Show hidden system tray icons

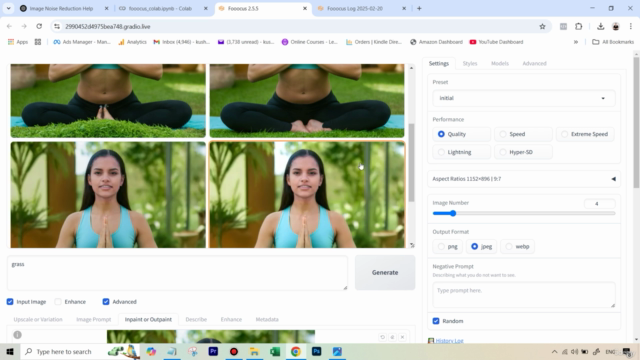click(x=554, y=351)
